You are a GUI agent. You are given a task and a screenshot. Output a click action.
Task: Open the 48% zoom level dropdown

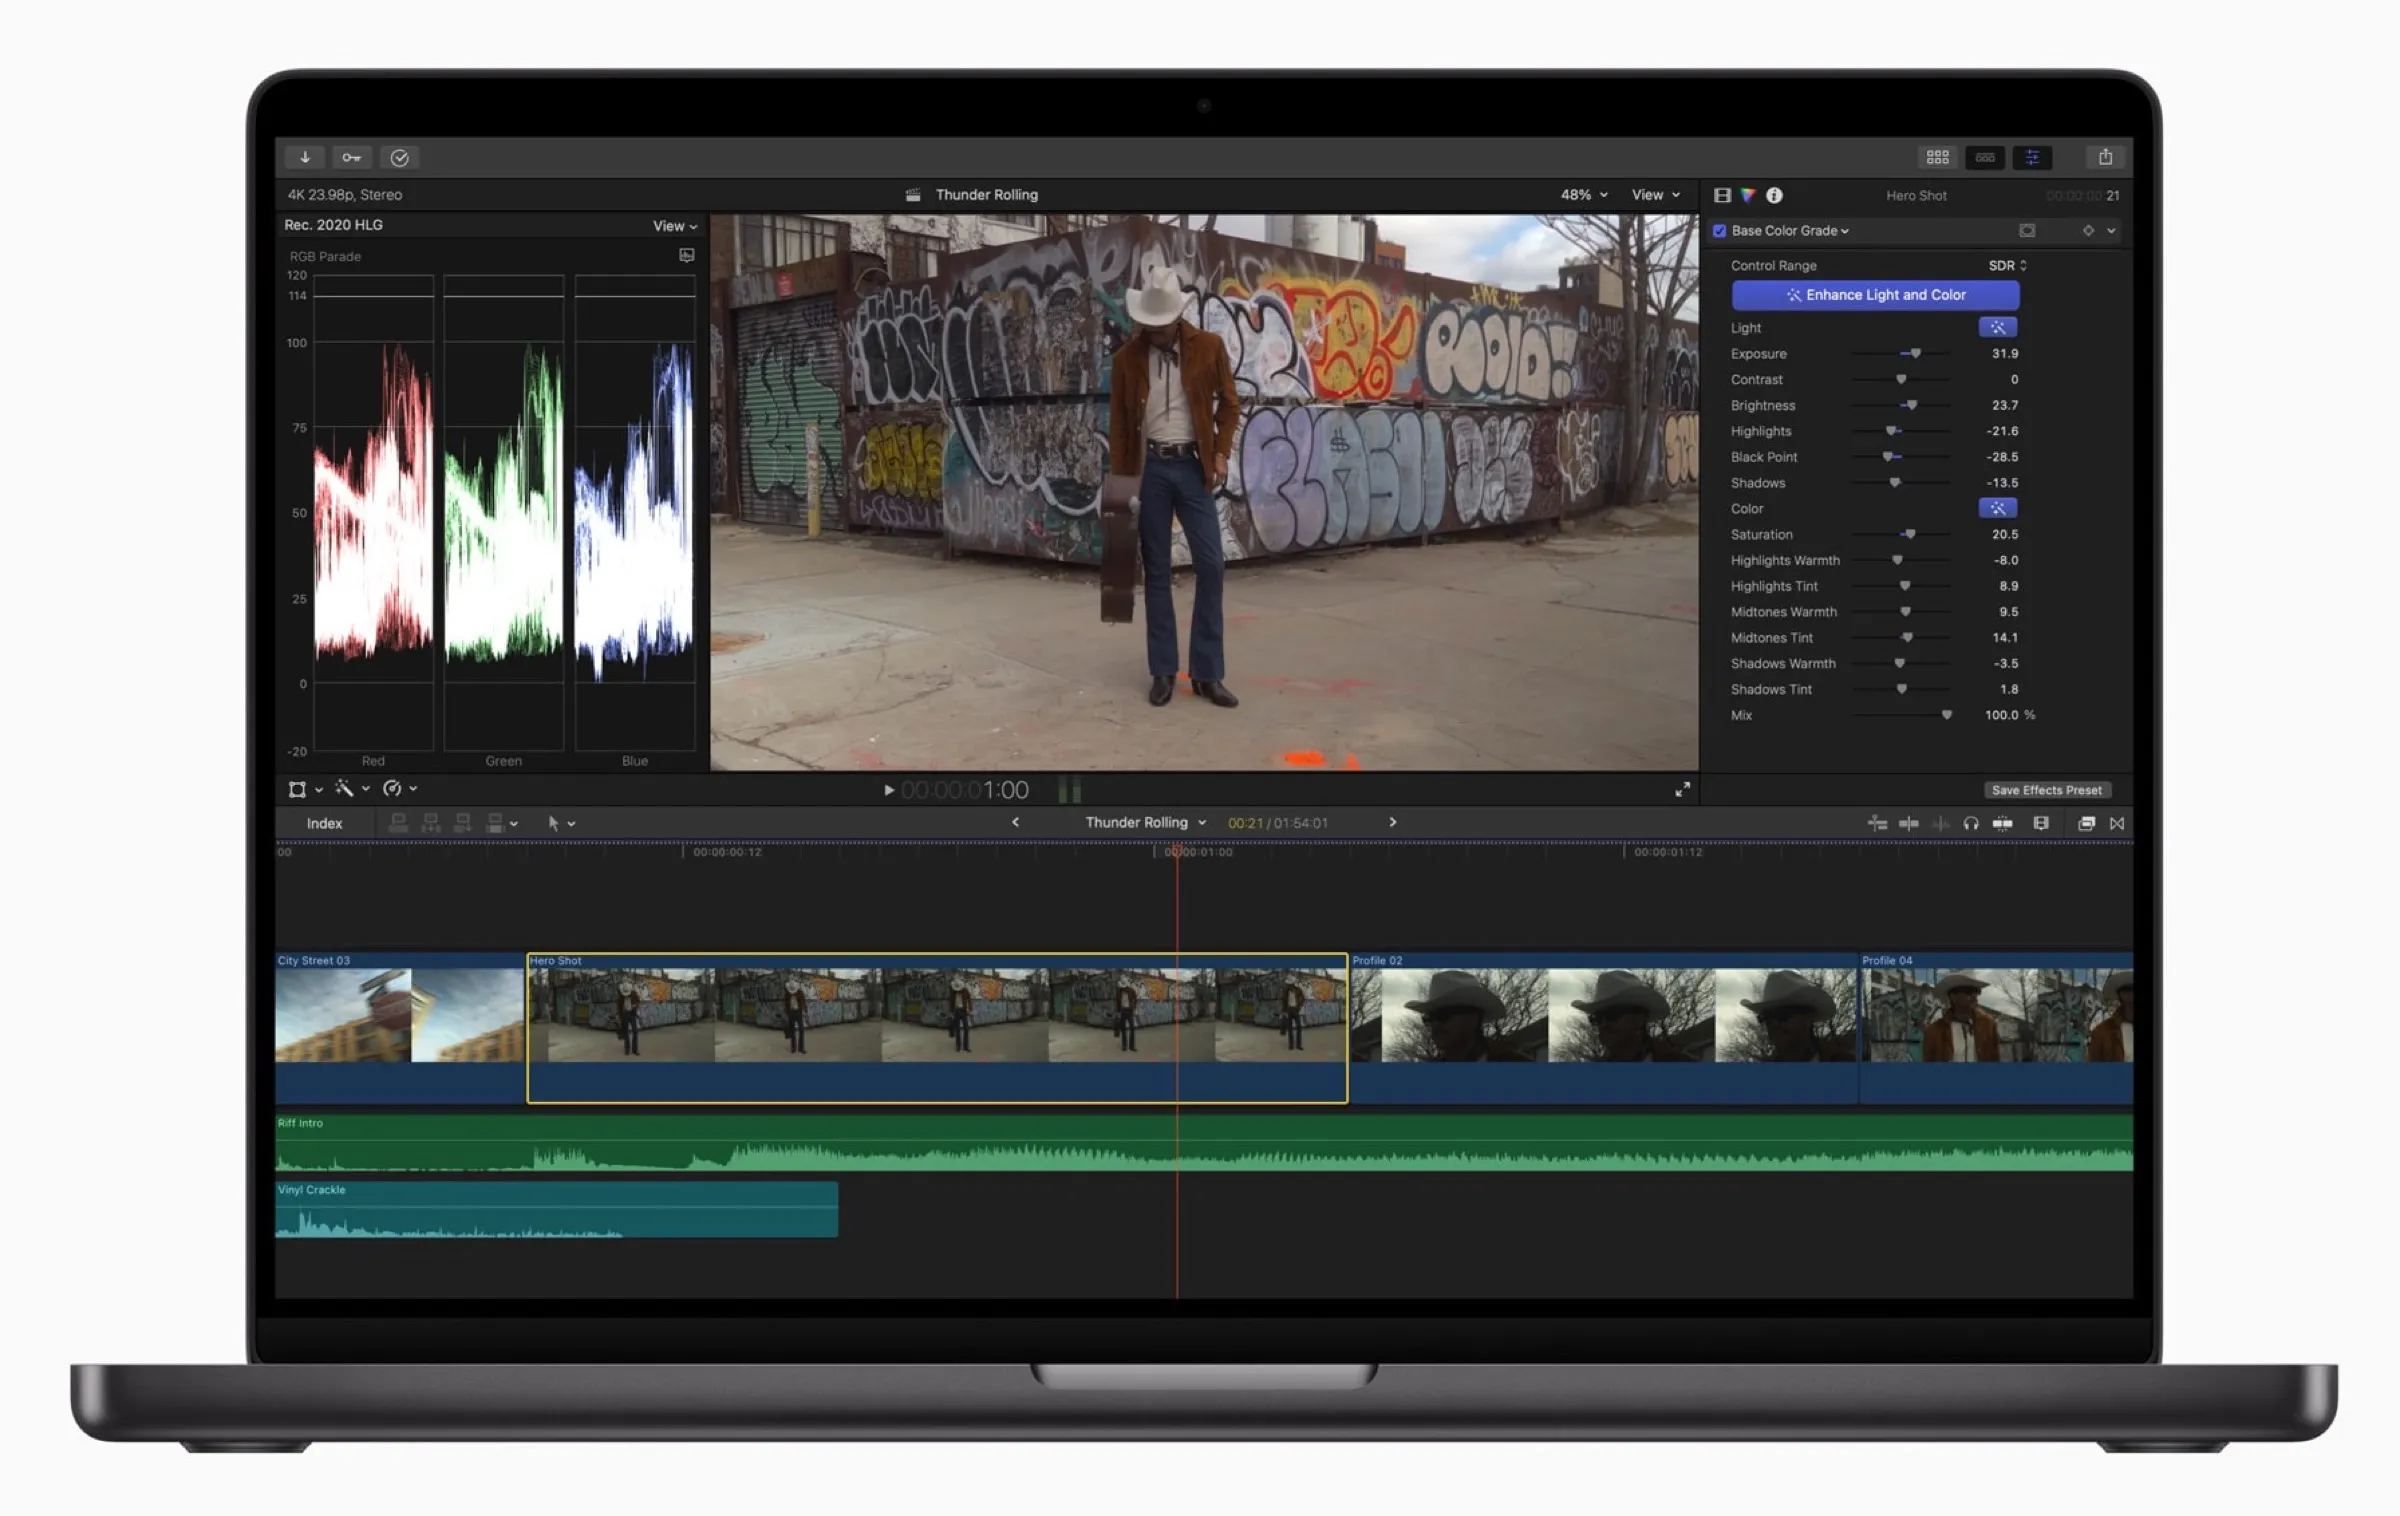[x=1582, y=195]
